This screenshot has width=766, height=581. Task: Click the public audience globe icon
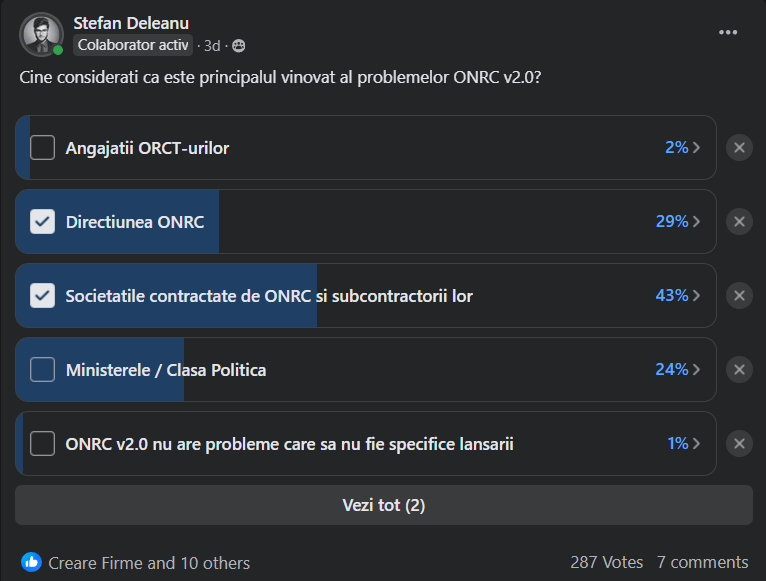(x=238, y=46)
